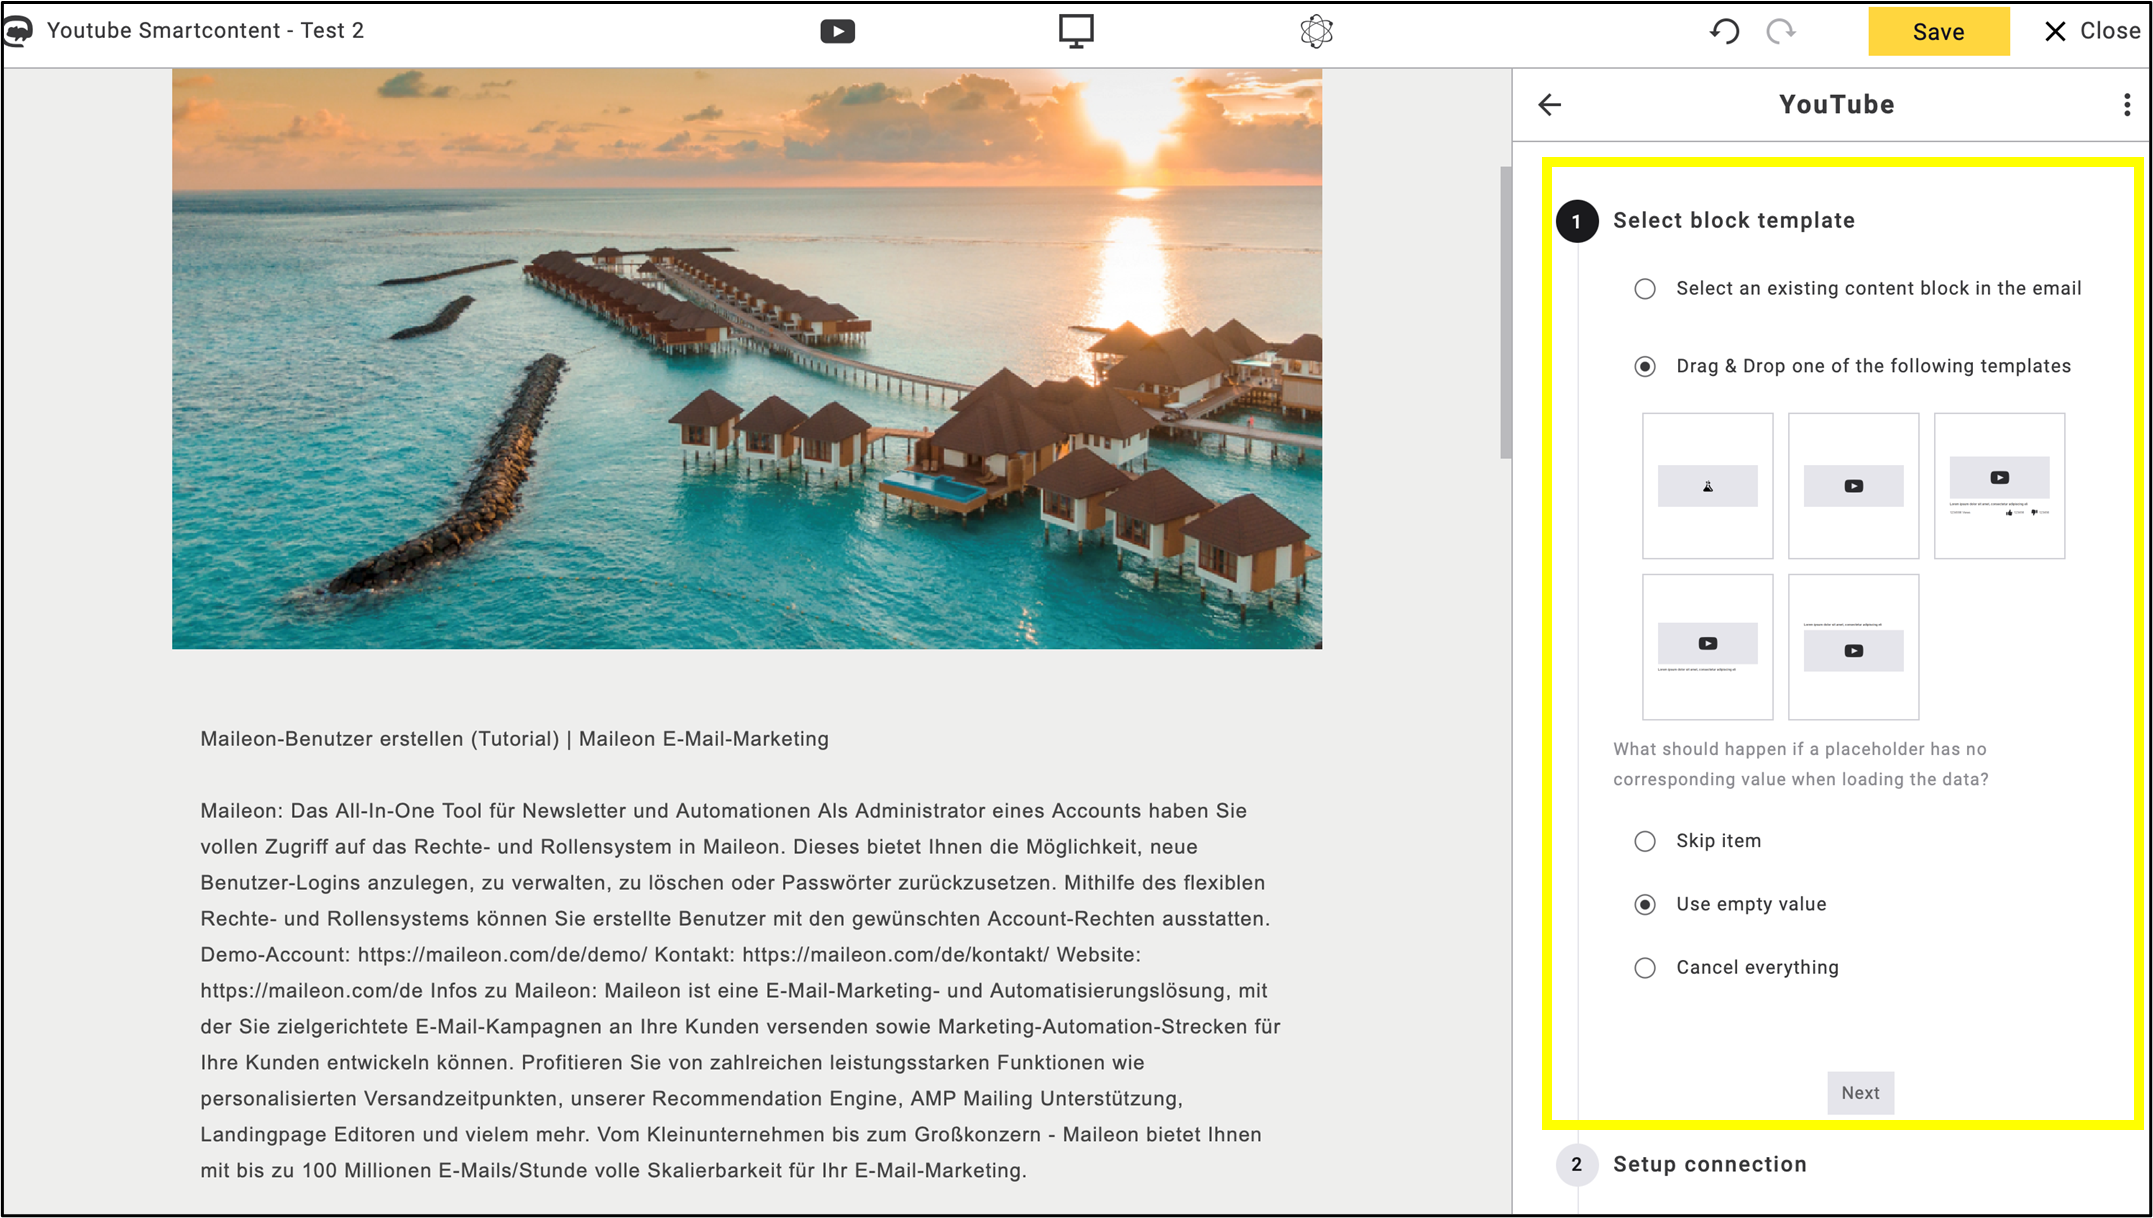The width and height of the screenshot is (2153, 1218).
Task: Pick the image-only template thumbnail
Action: point(1707,486)
